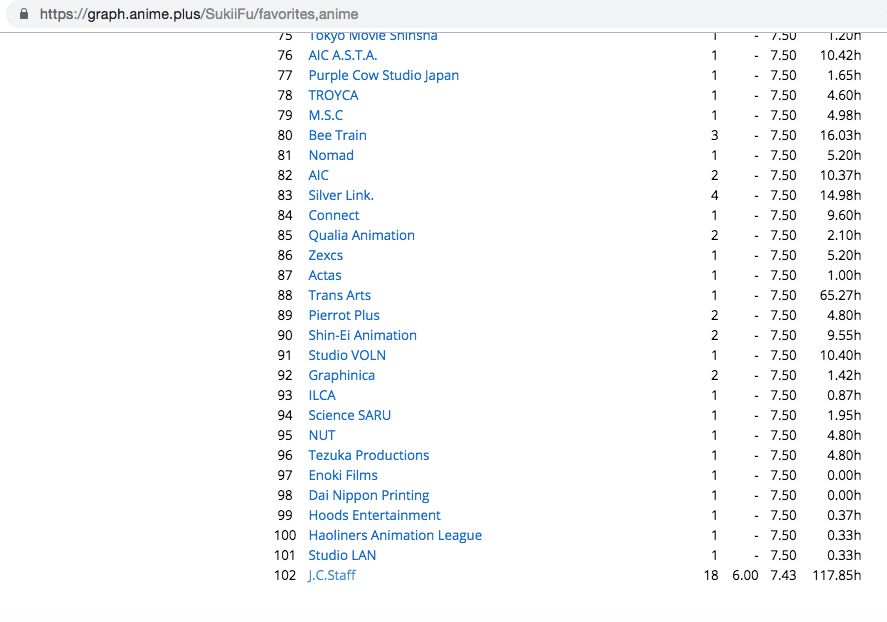Screen dimensions: 887x622
Task: Open the Dai Nippon Printing link
Action: [369, 495]
